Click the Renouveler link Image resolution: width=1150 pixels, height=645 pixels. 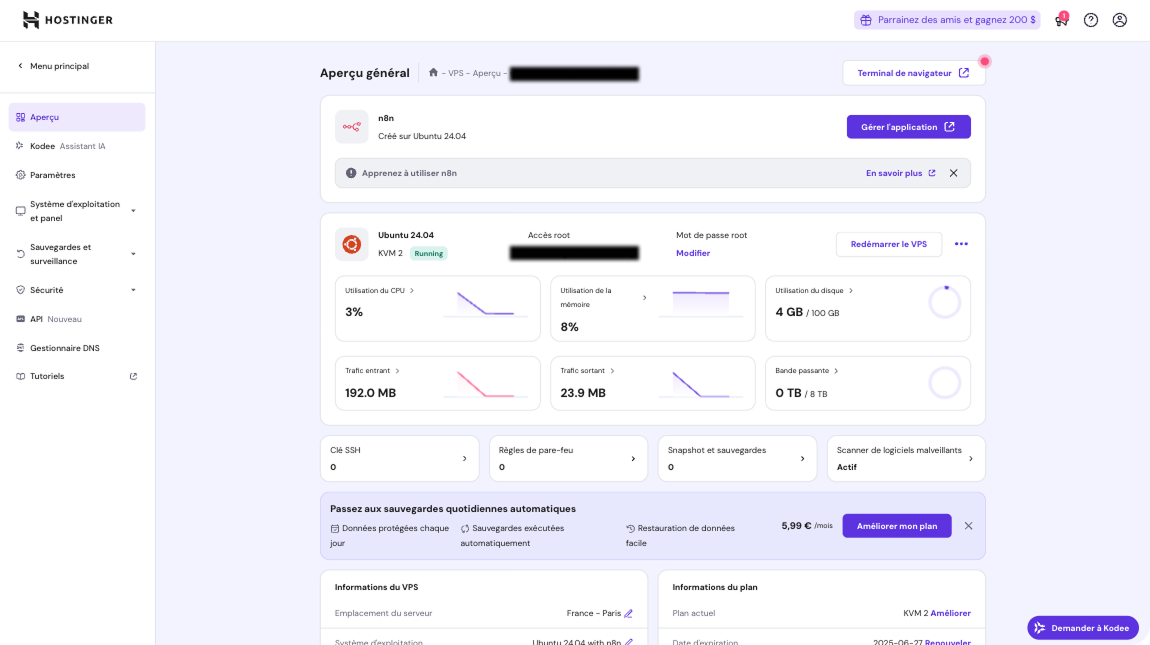point(948,641)
